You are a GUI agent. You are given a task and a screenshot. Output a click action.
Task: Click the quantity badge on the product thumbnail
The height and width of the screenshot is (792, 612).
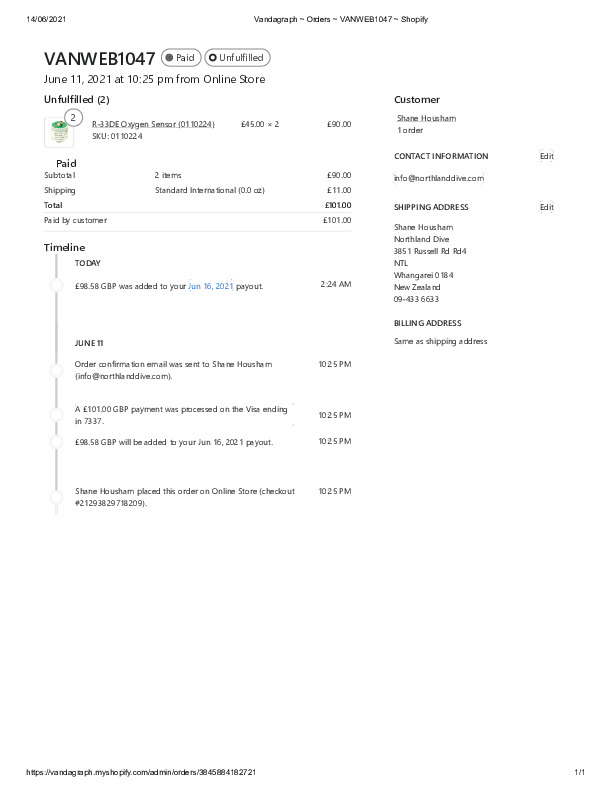point(73,118)
